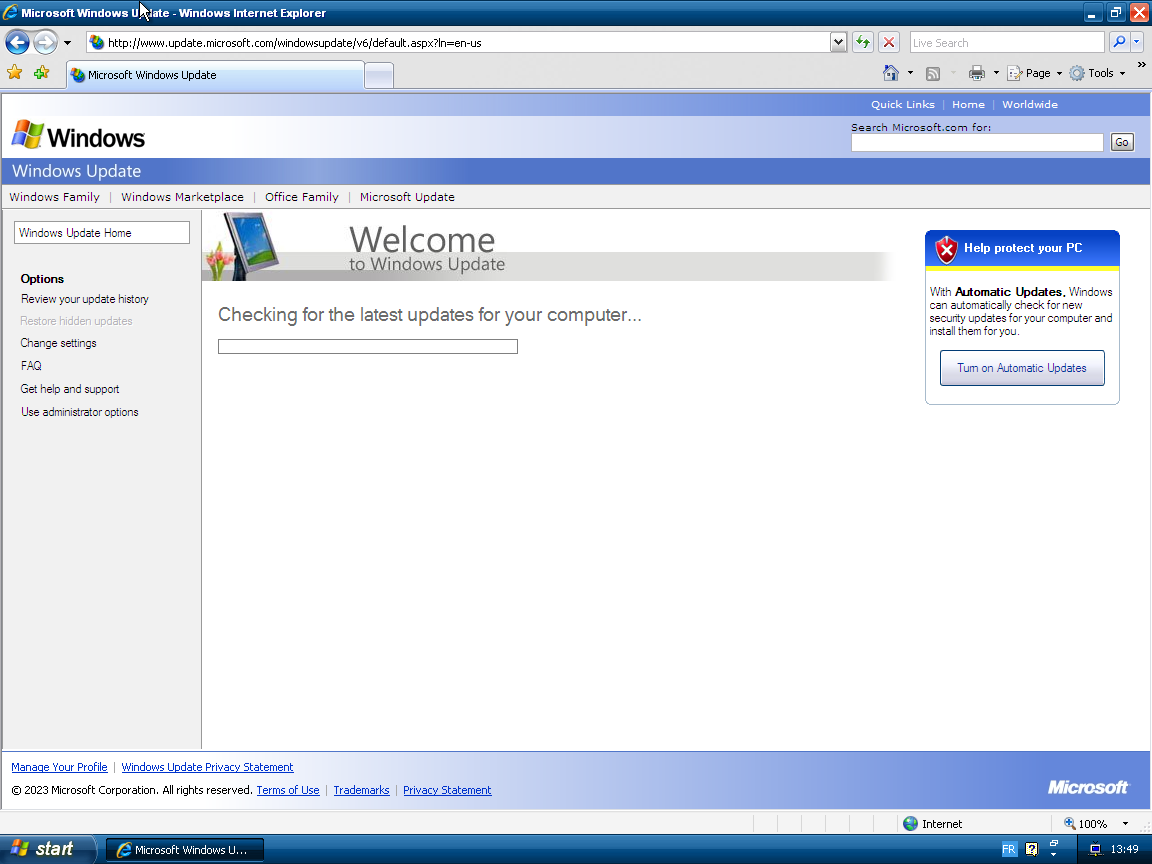
Task: Expand the toolbar overflow chevron
Action: (x=1142, y=65)
